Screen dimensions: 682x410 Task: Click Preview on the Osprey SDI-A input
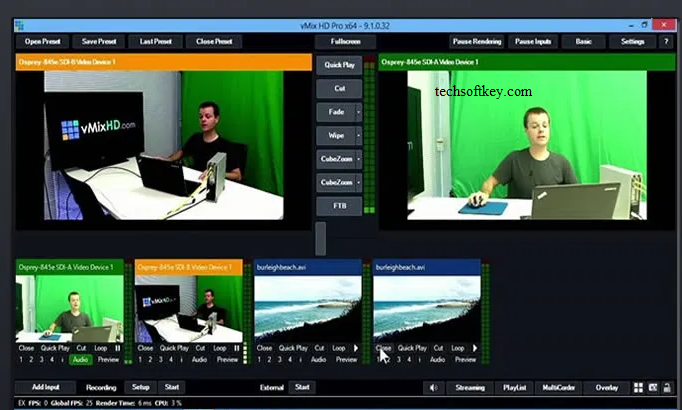pos(108,360)
